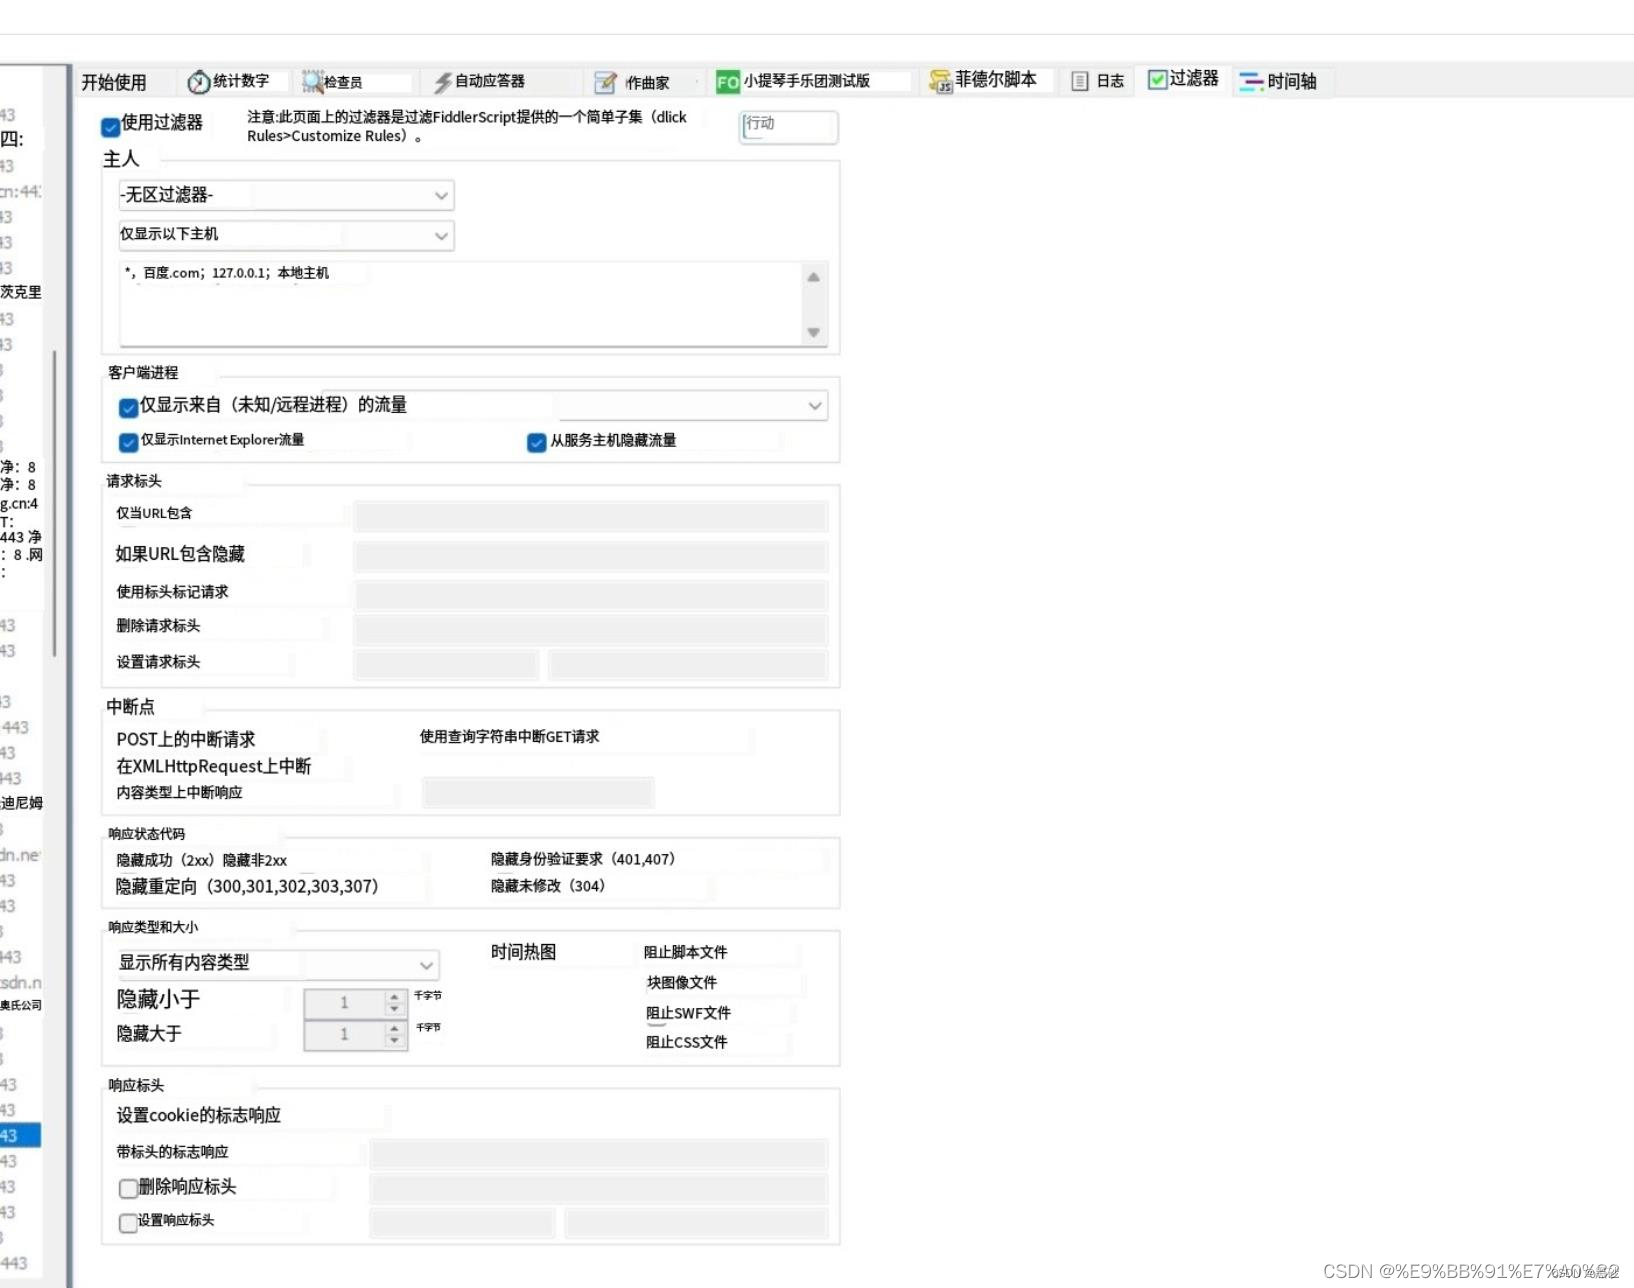Toggle 仅显示Internet Explorer流量 checkbox

pos(128,442)
